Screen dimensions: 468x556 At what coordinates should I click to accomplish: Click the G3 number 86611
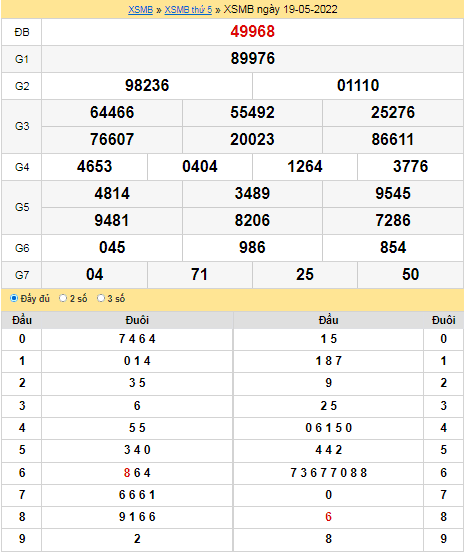tap(392, 139)
